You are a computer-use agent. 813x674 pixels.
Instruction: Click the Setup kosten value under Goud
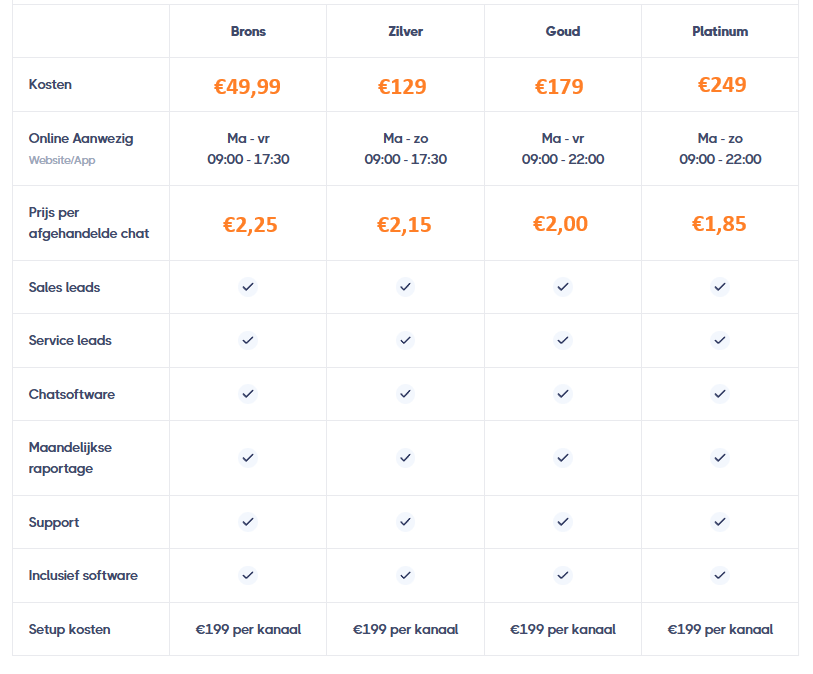[563, 629]
